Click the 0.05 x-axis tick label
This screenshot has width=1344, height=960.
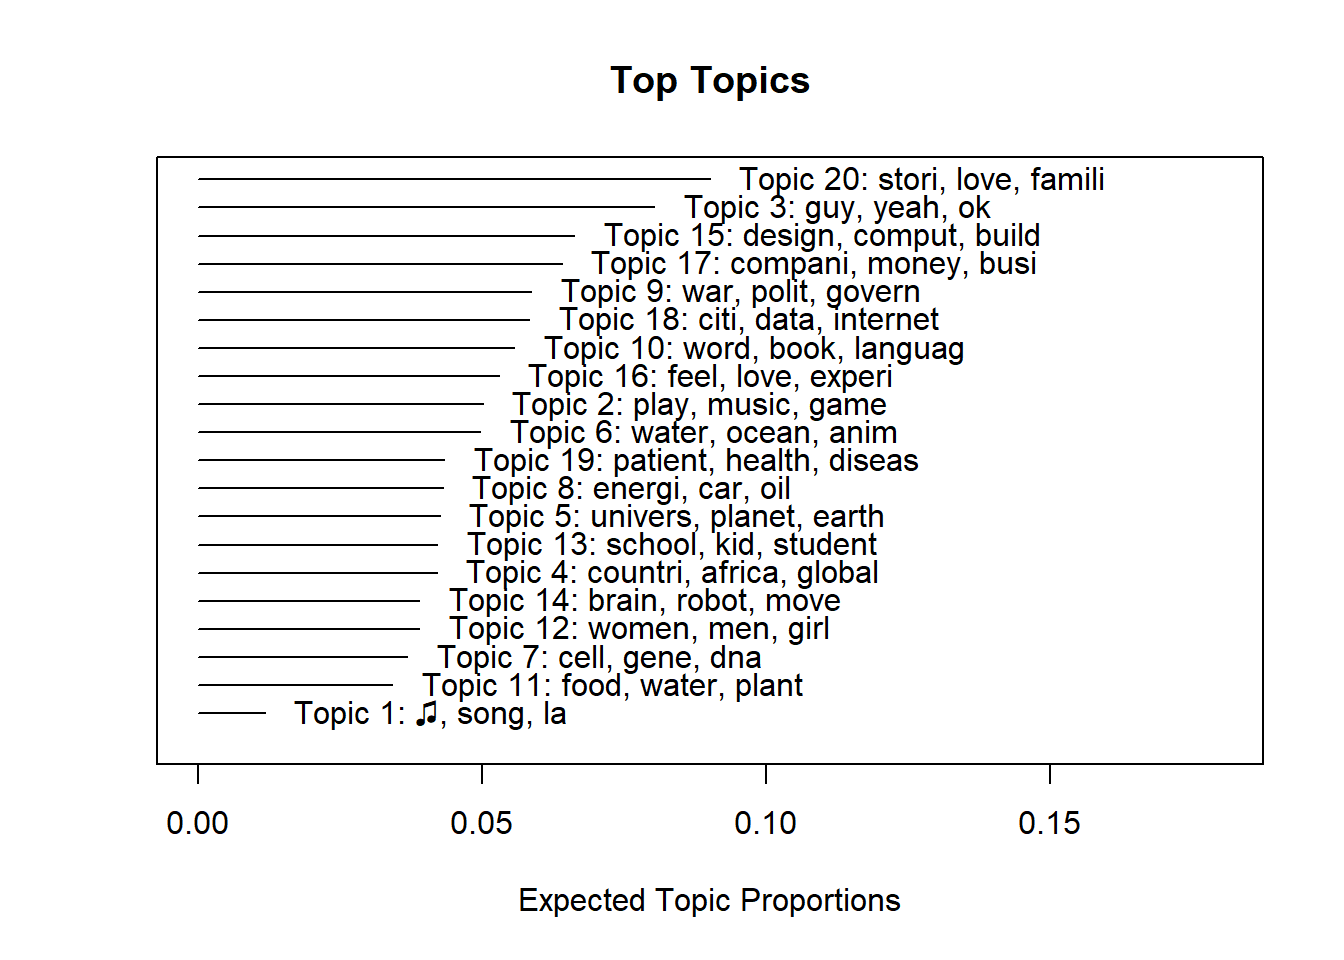click(x=481, y=823)
